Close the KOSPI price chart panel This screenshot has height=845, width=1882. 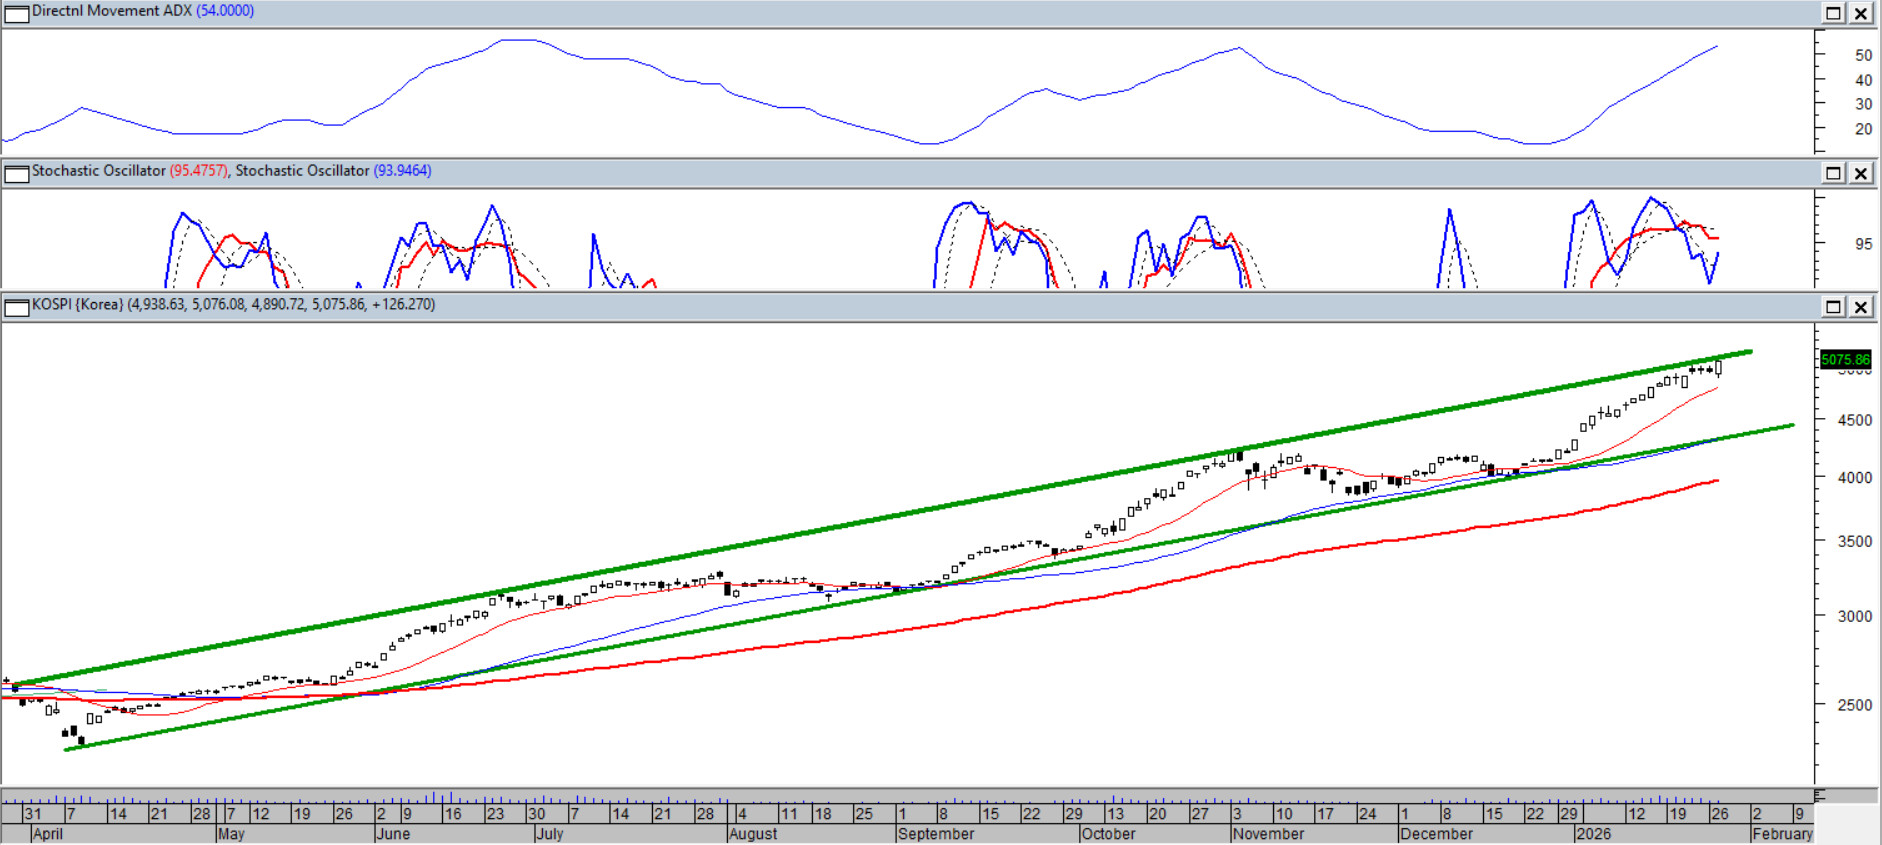1860,307
